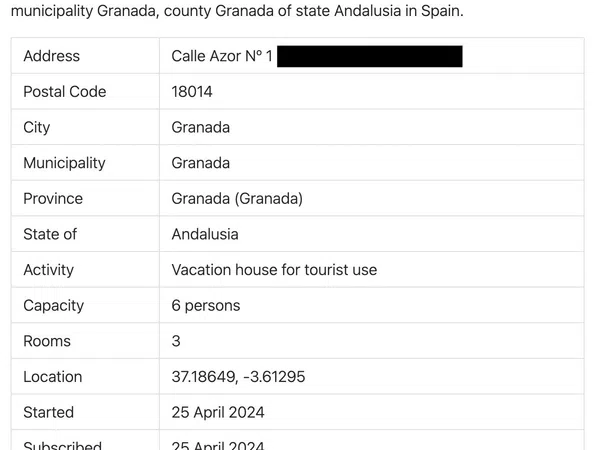Click the Rooms value '3'
600x450 pixels.
click(176, 341)
